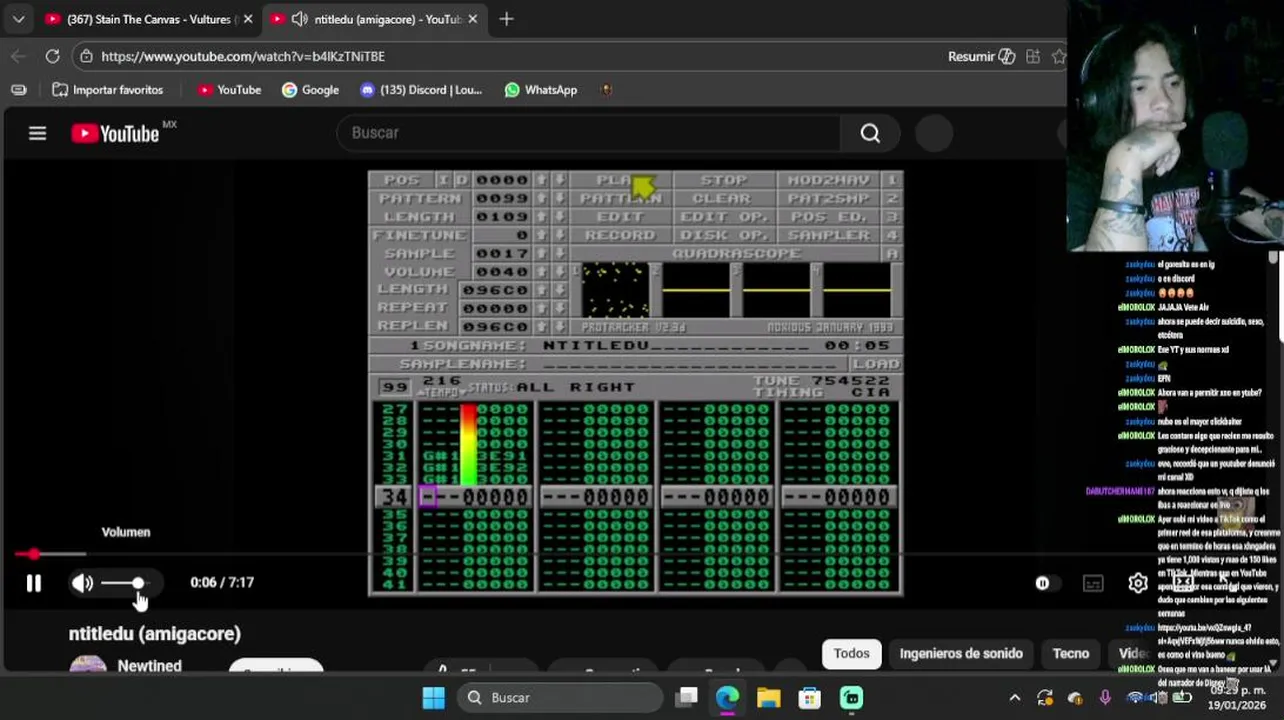Open the browser tab list dropdown
Image resolution: width=1284 pixels, height=720 pixels.
tap(19, 19)
